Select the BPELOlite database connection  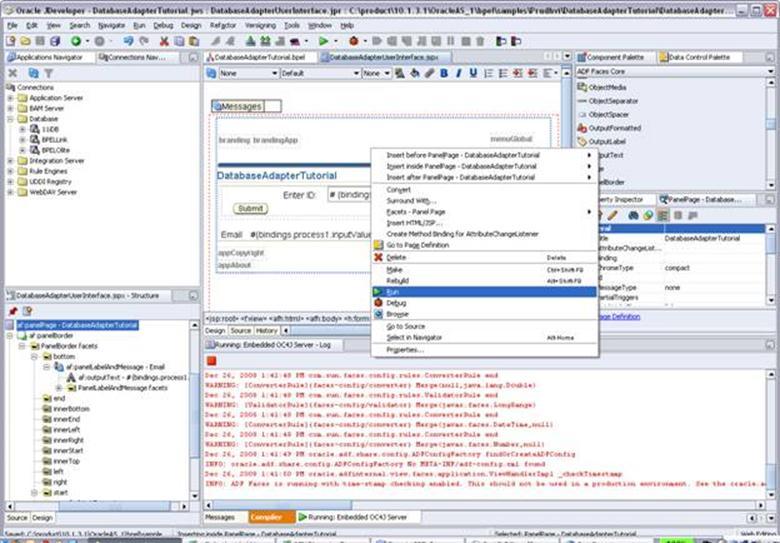55,150
